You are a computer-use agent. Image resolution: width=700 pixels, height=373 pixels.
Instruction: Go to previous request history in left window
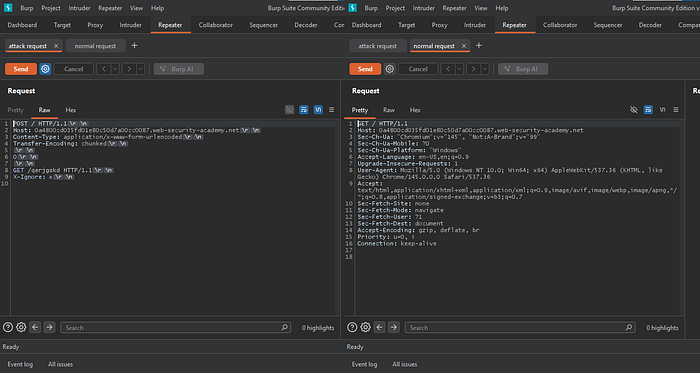coord(104,69)
